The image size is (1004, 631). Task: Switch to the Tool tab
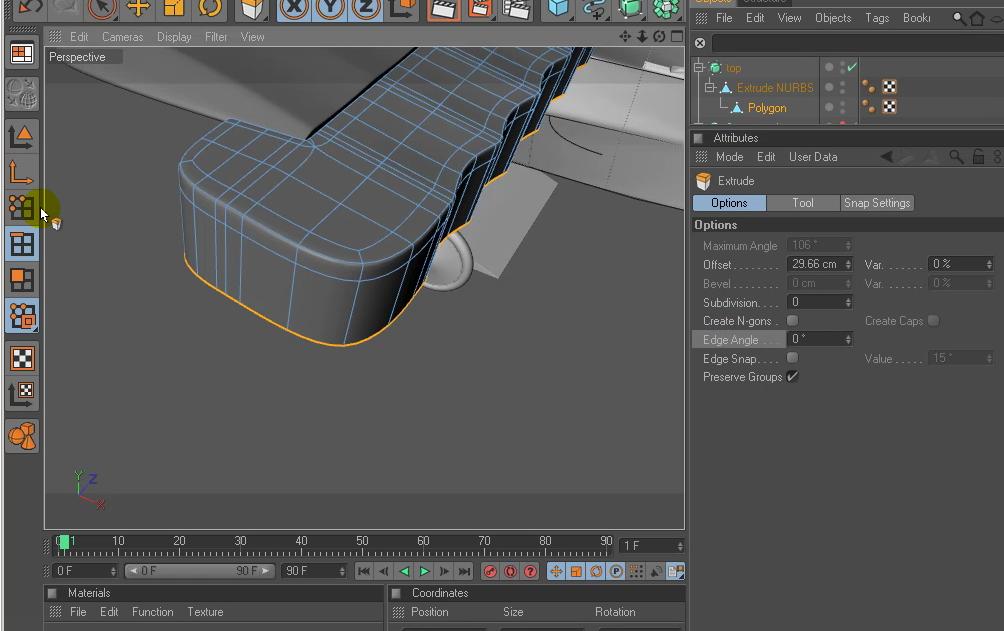[803, 203]
